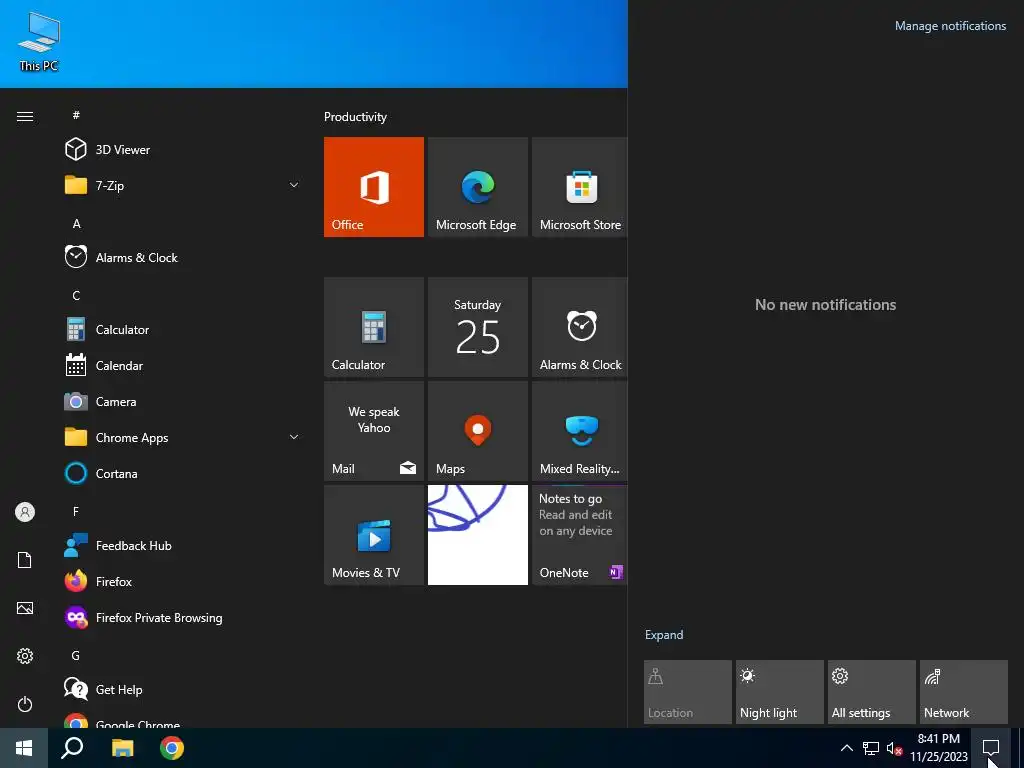Open the Movies & TV tile
1024x768 pixels.
pos(374,535)
